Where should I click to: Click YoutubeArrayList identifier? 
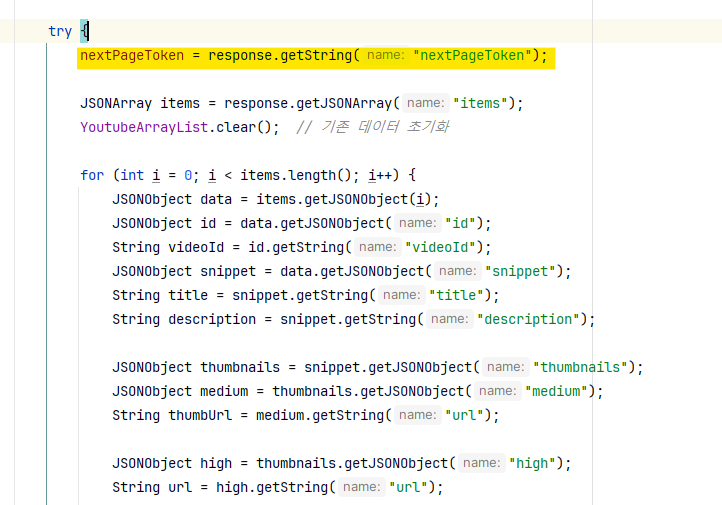pos(144,127)
